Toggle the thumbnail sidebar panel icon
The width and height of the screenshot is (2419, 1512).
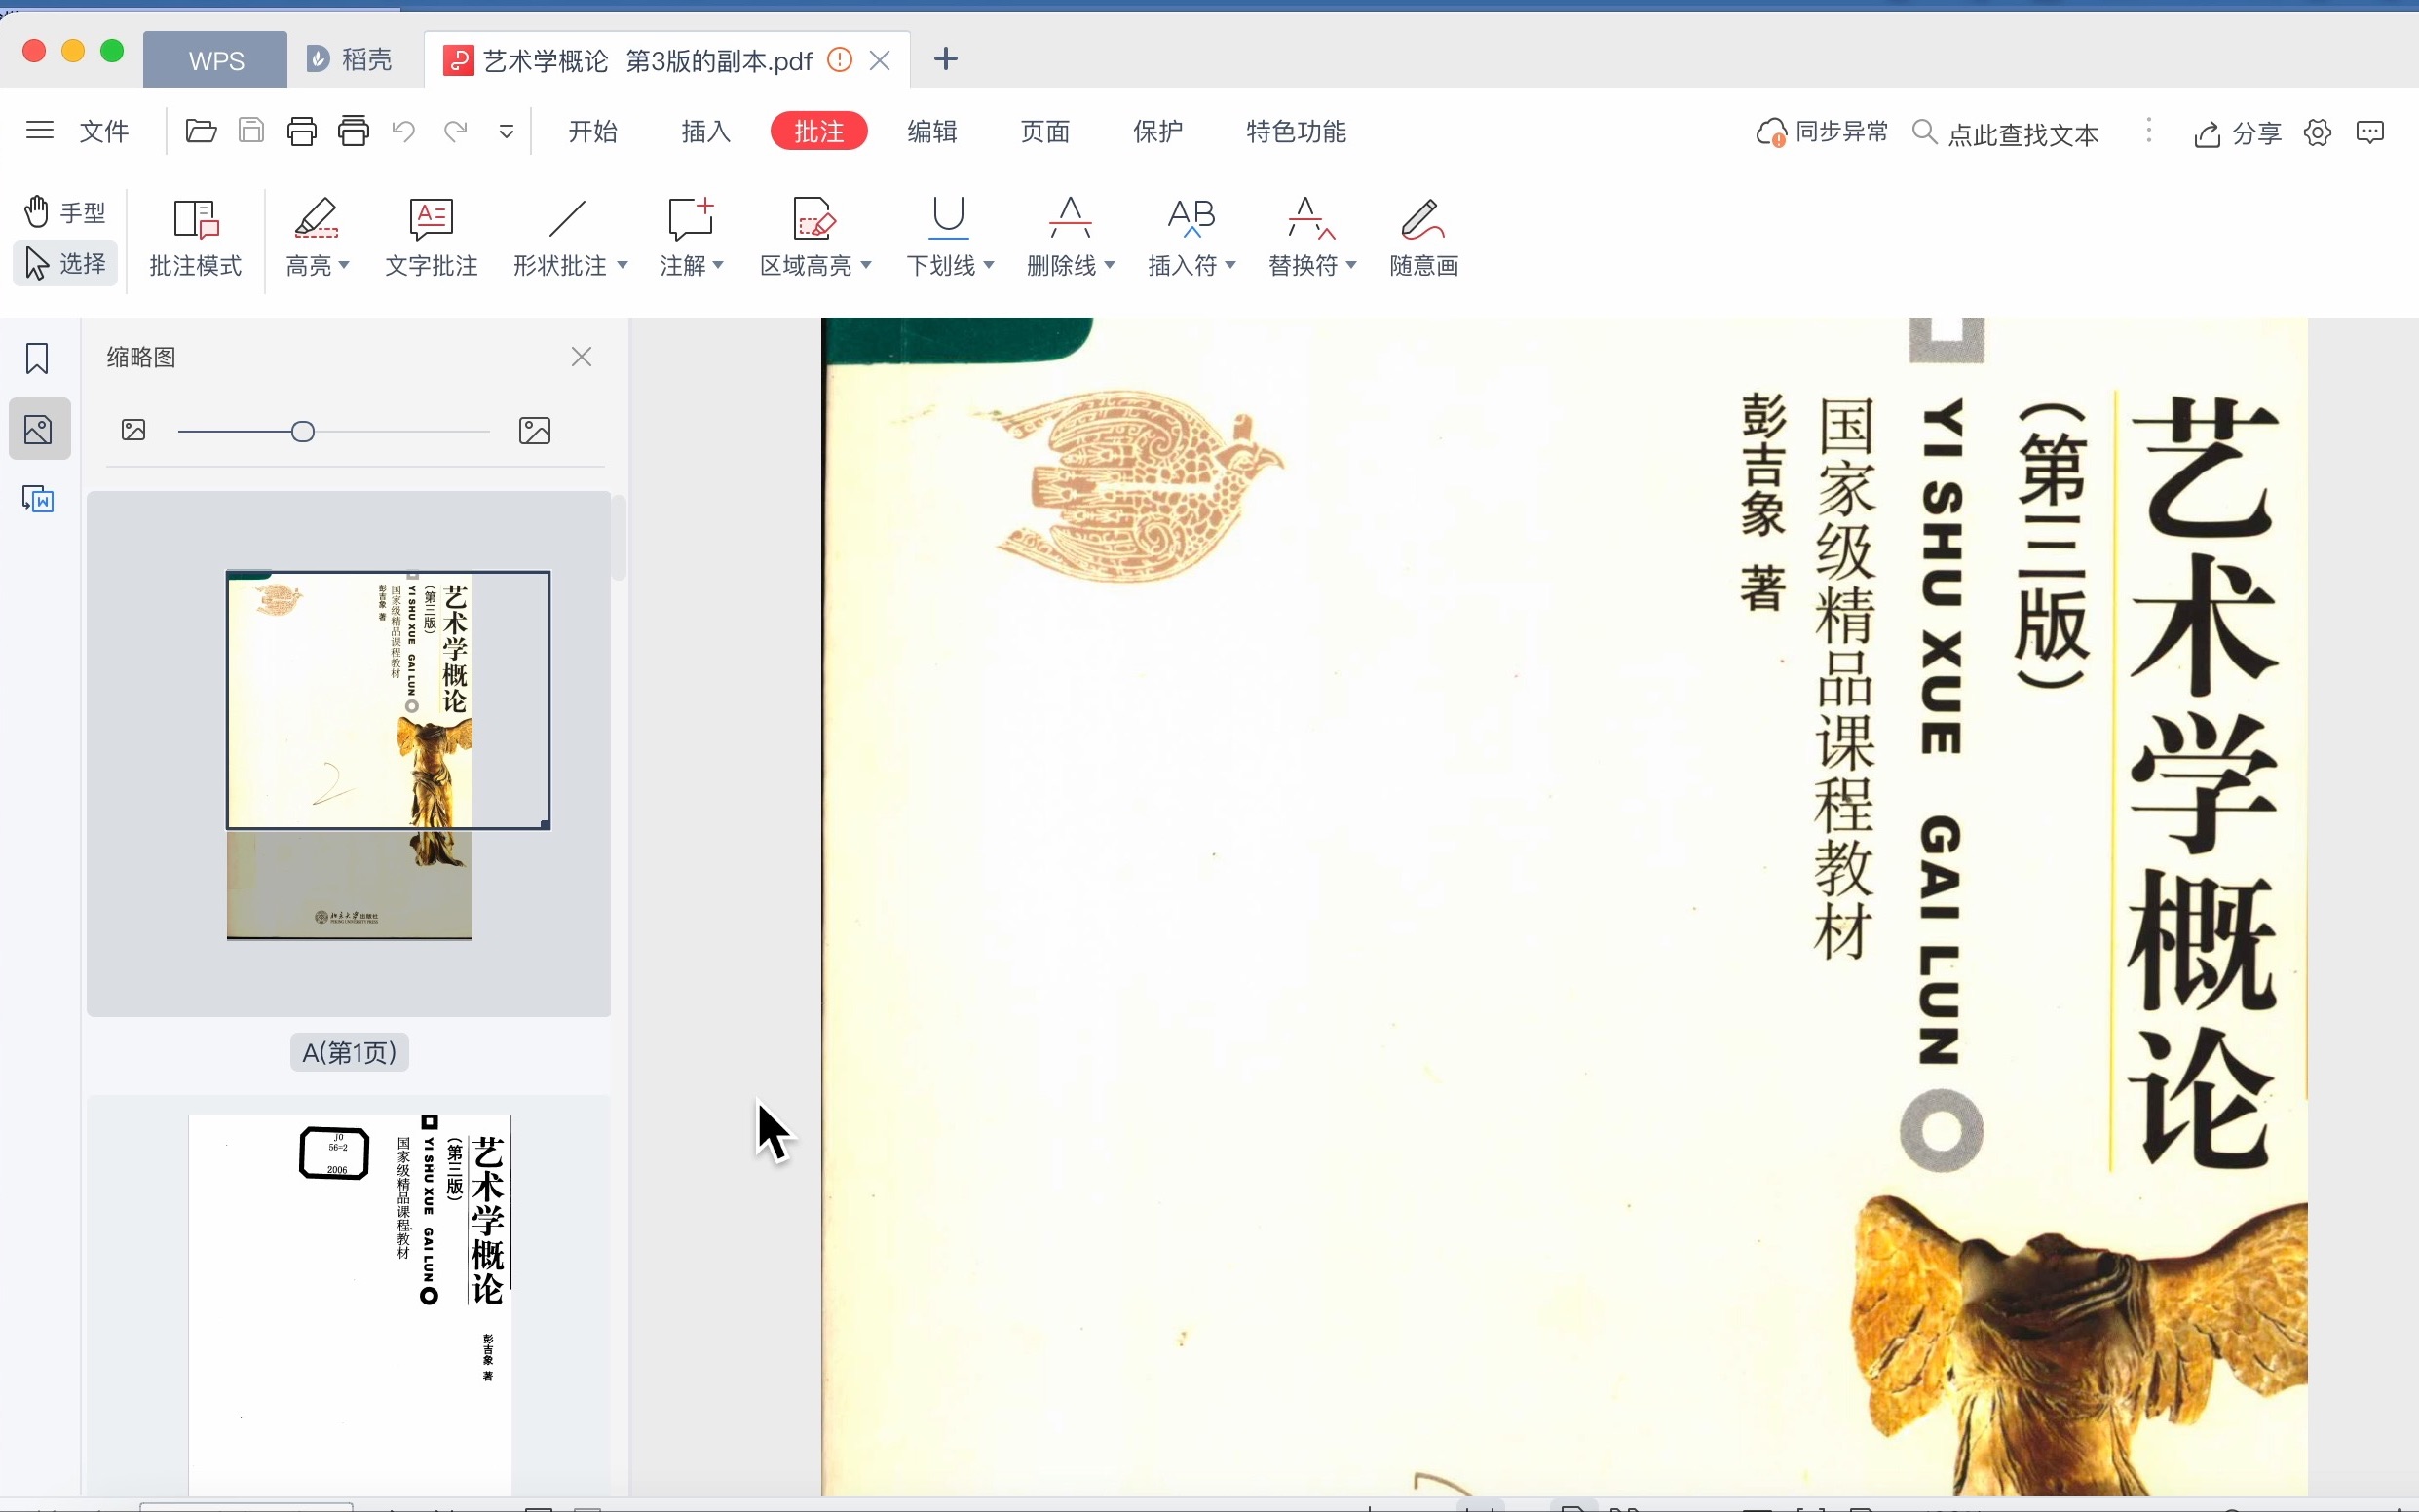[39, 429]
